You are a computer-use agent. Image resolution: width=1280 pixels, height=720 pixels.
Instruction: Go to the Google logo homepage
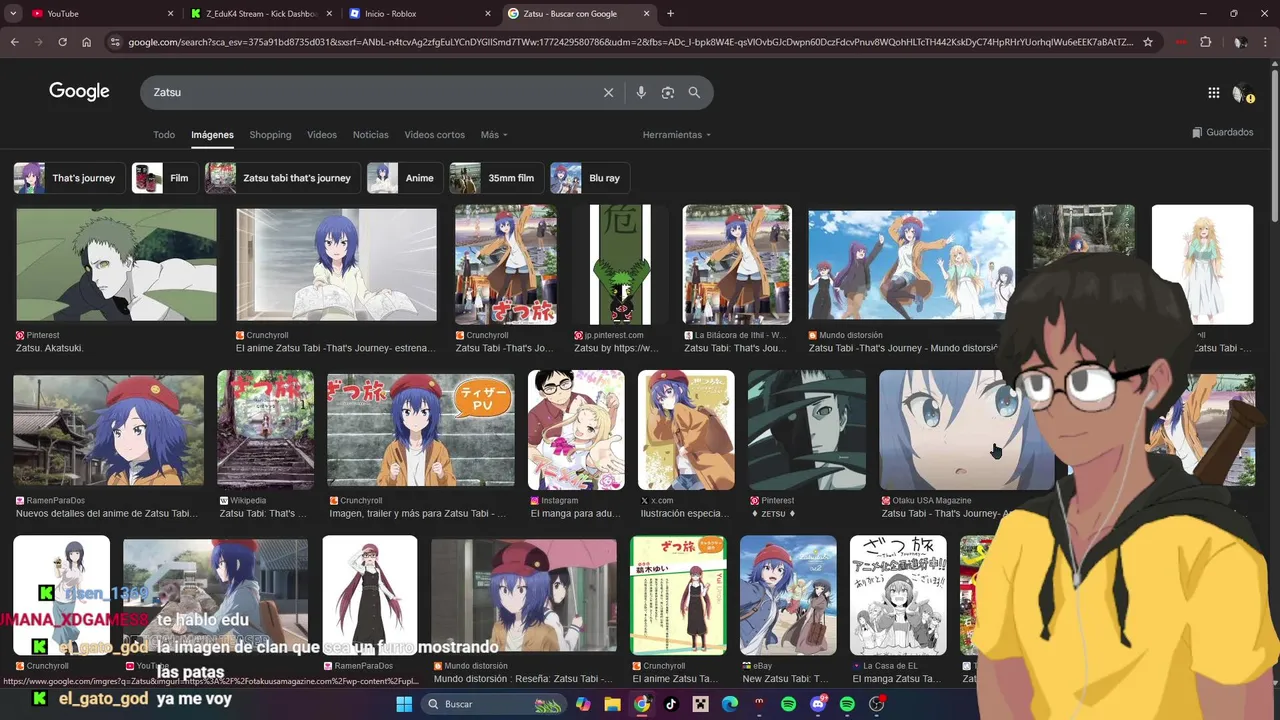(x=79, y=91)
